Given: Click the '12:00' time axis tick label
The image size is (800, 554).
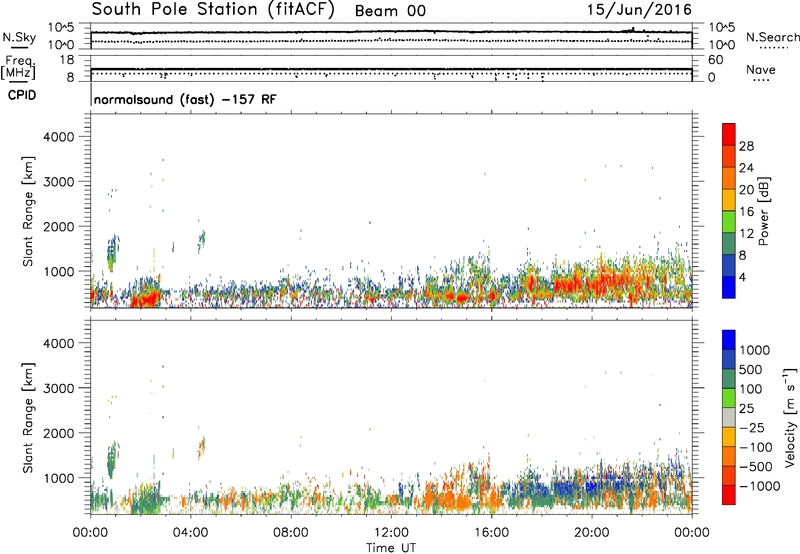Looking at the screenshot, I should click(x=391, y=533).
